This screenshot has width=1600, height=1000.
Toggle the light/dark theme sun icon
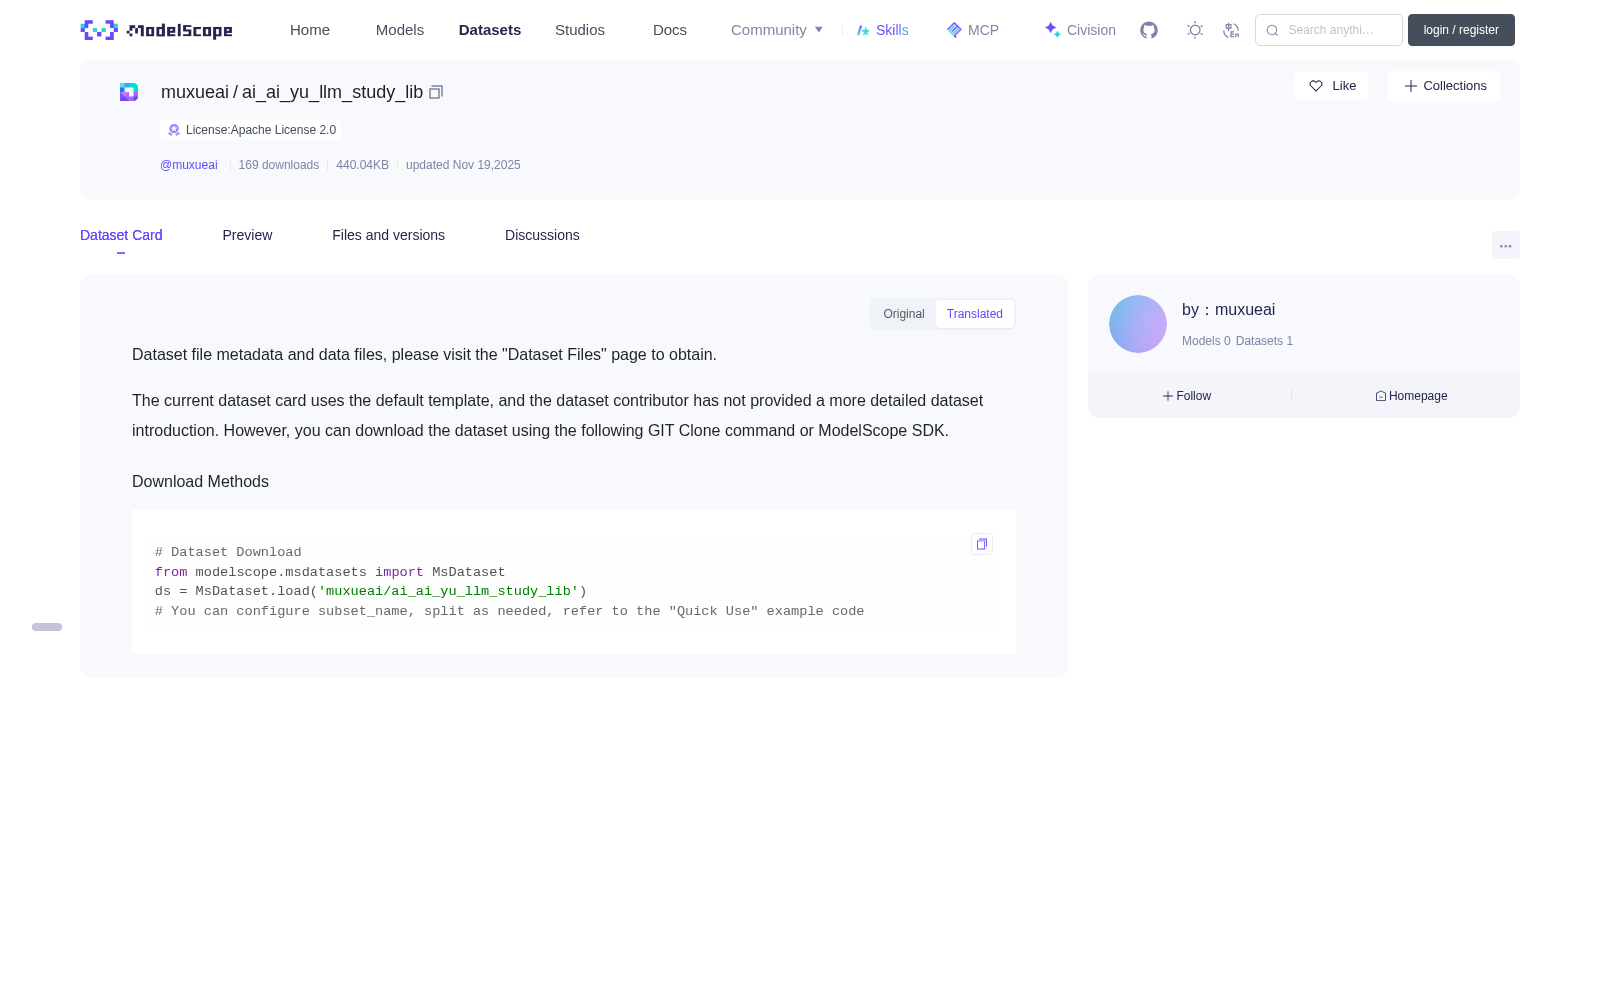(1195, 30)
